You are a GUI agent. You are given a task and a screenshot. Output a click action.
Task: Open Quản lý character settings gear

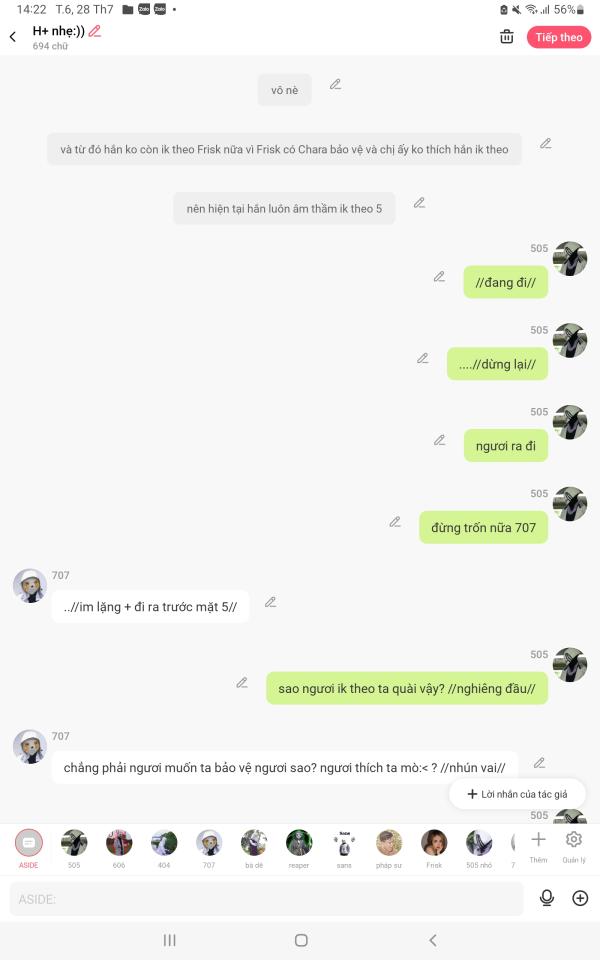coord(574,846)
